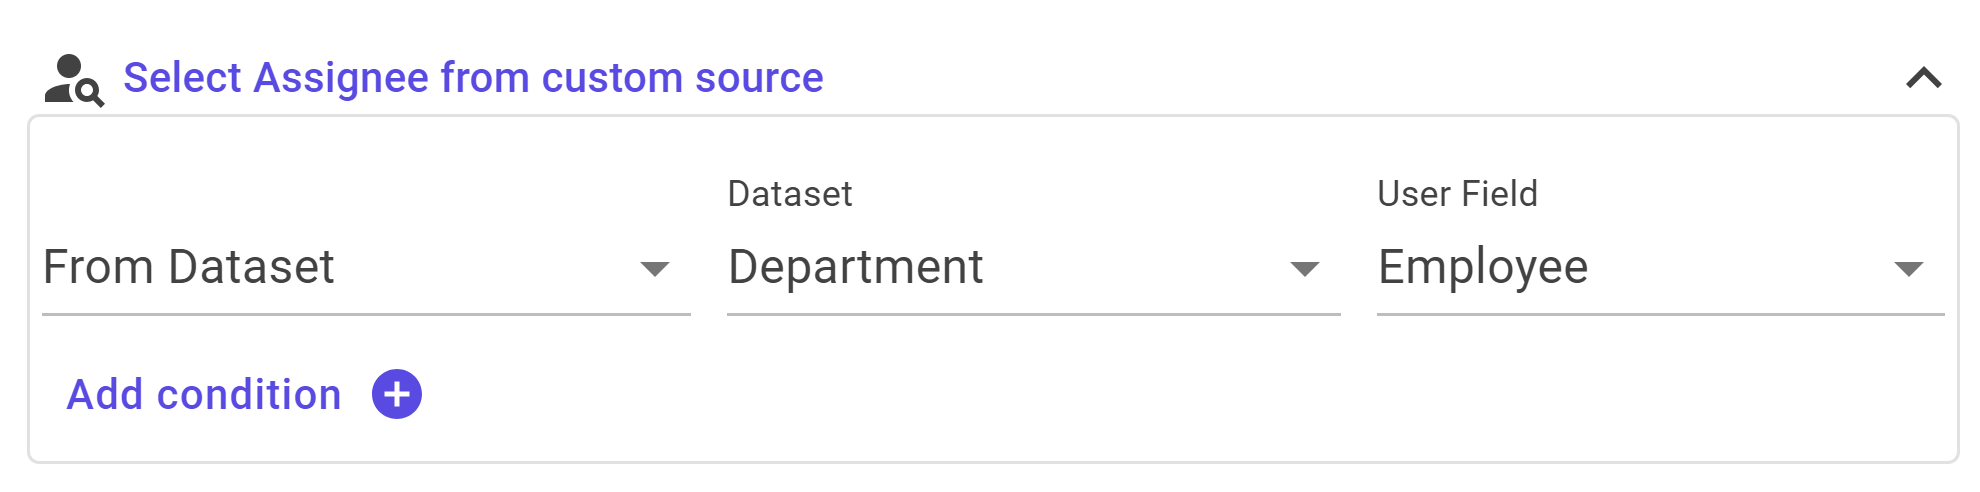Viewport: 1980px width, 492px height.
Task: Open the Department dataset dropdown
Action: 1033,268
